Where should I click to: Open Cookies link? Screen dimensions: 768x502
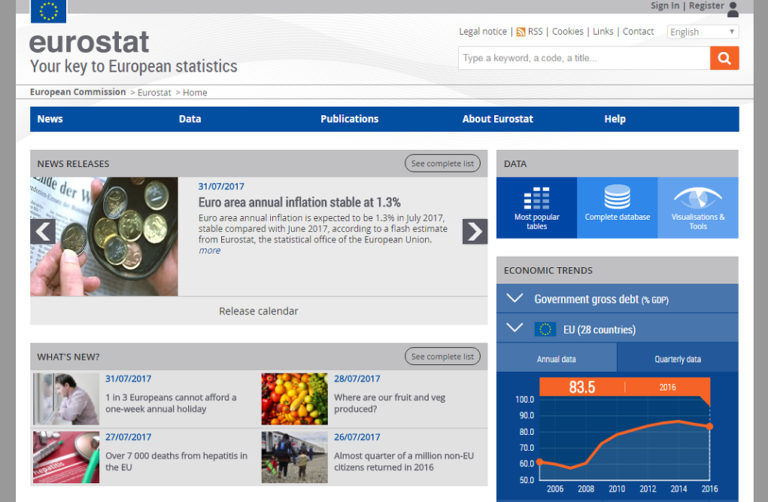pos(568,32)
